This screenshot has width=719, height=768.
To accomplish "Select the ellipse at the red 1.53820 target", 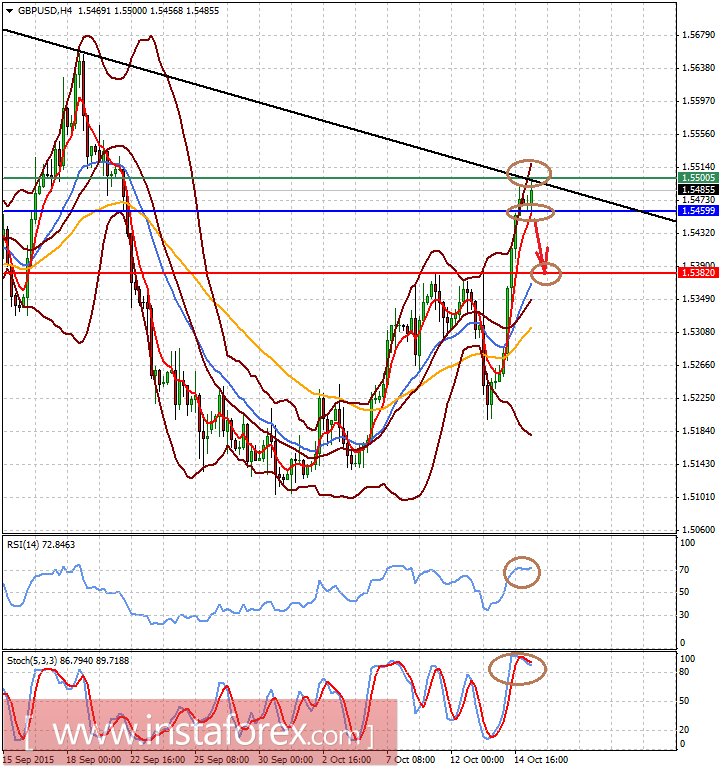I will [548, 271].
